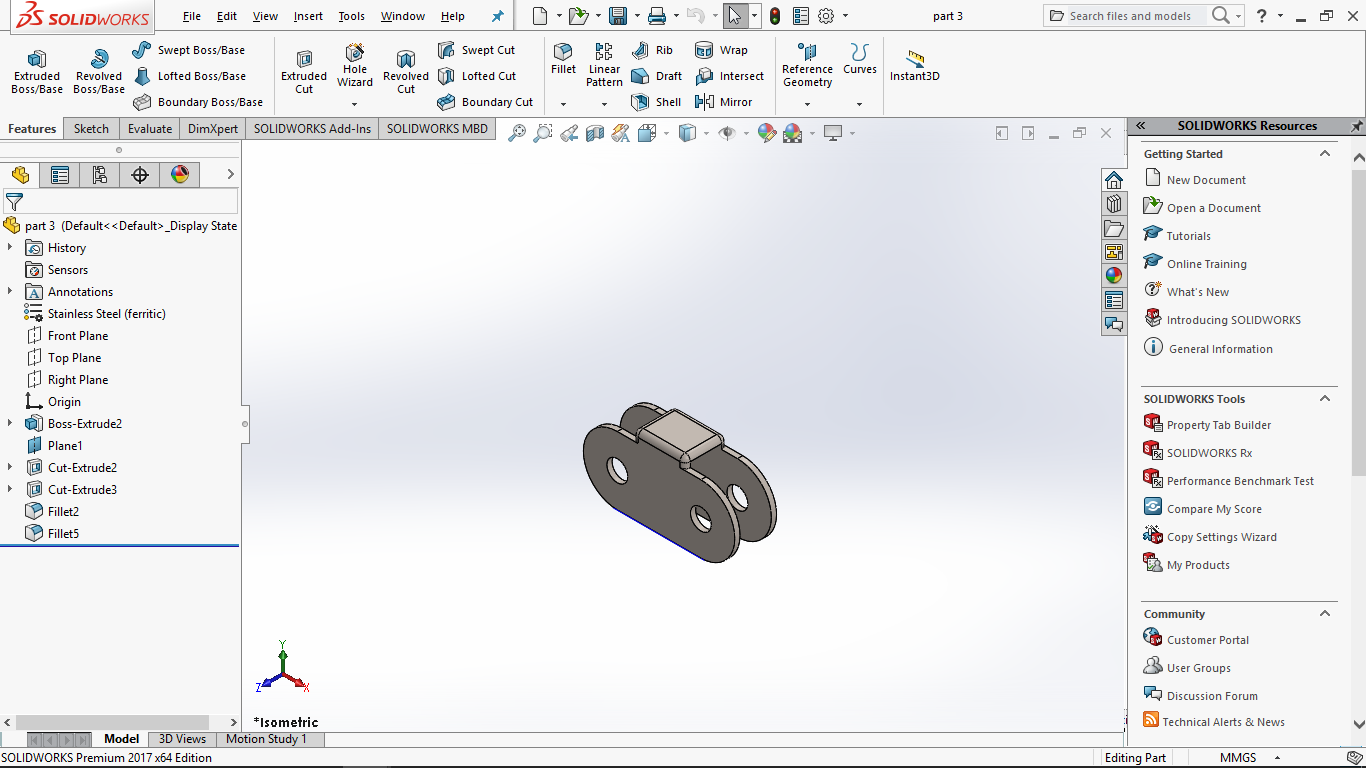The image size is (1366, 768).
Task: Open the SOLIDWORKS Rx link
Action: (1209, 453)
